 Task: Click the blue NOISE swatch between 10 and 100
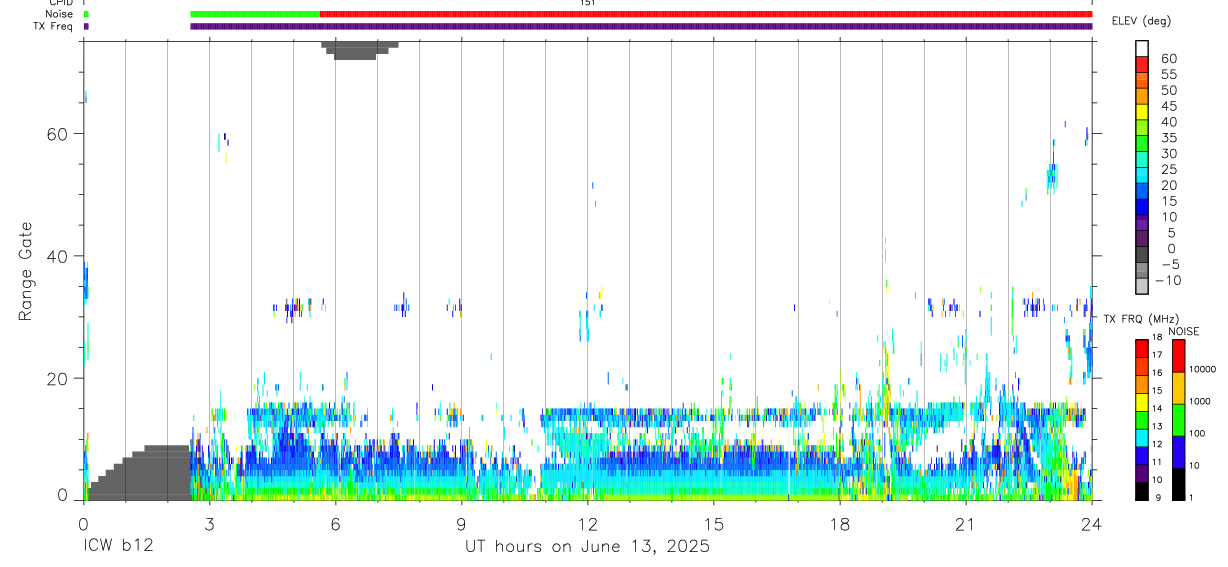[x=1178, y=452]
